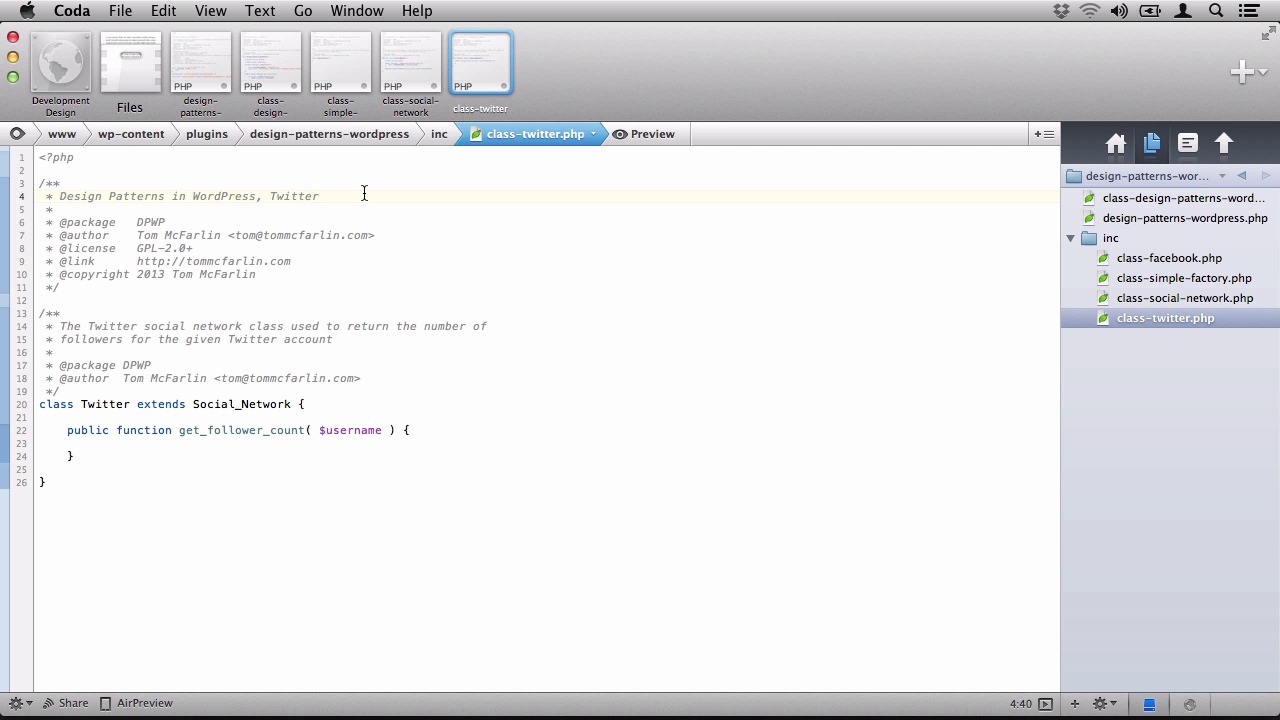The image size is (1280, 720).
Task: Navigate forward in the file browser
Action: click(1265, 176)
